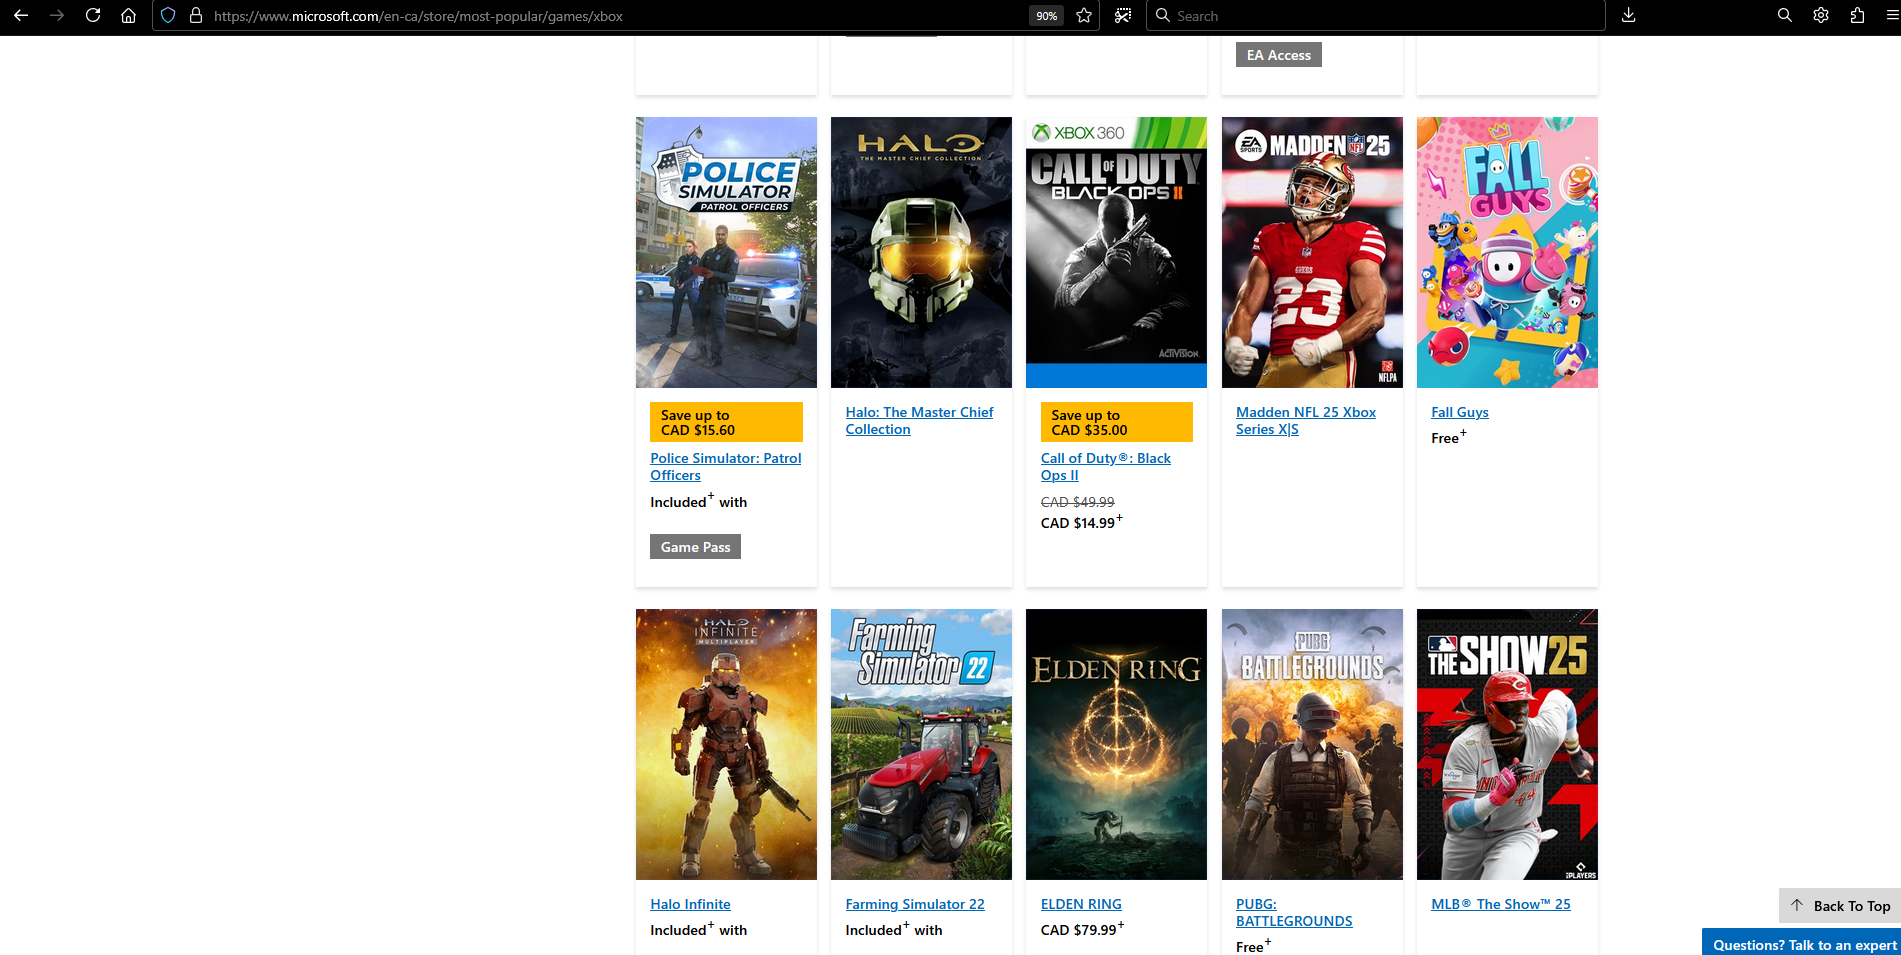The image size is (1901, 955).
Task: Open the Farming Simulator 22 link
Action: click(x=915, y=904)
